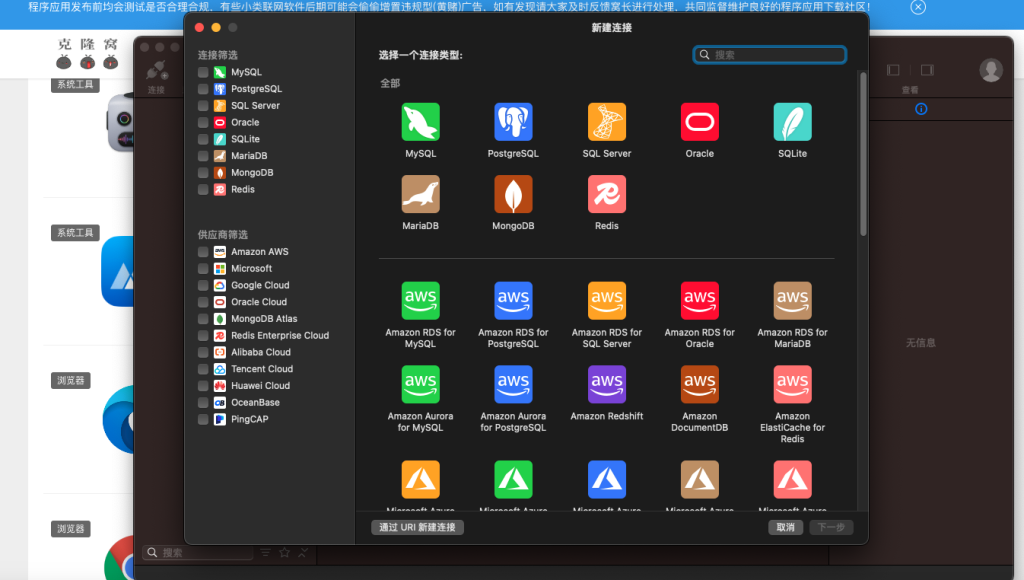Click the connection list vertical scrollbar
The image size is (1024, 580).
[863, 154]
